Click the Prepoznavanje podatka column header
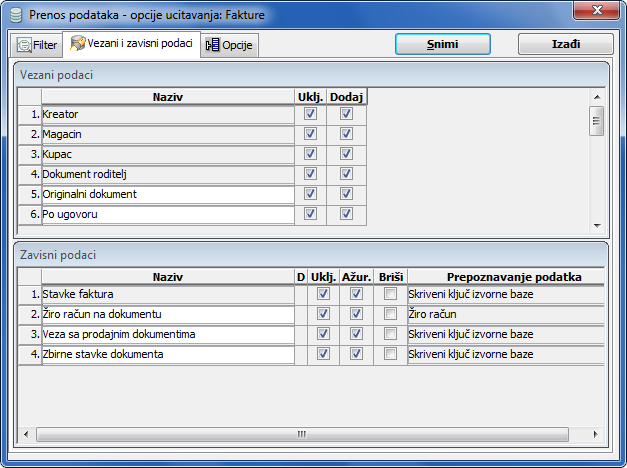This screenshot has height=468, width=627. [x=506, y=275]
